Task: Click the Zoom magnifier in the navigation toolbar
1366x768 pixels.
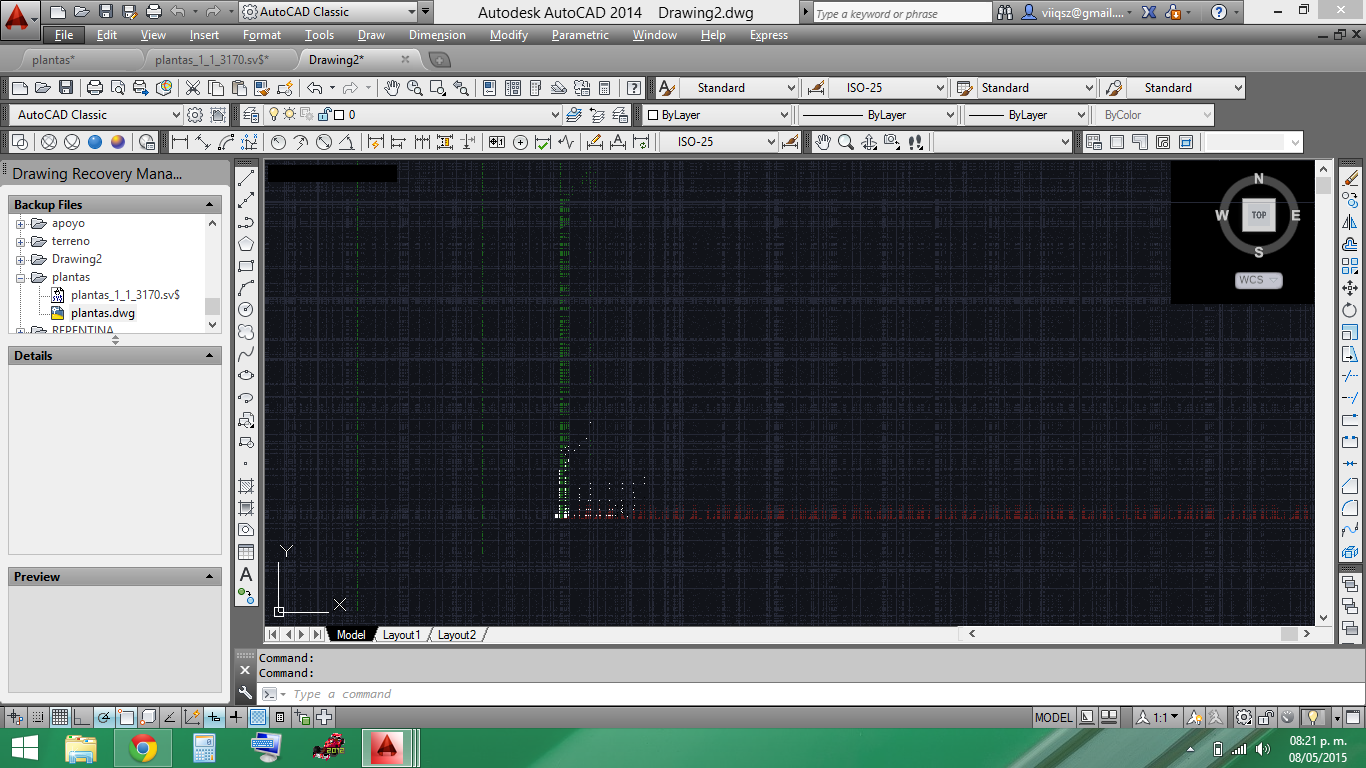Action: (846, 142)
